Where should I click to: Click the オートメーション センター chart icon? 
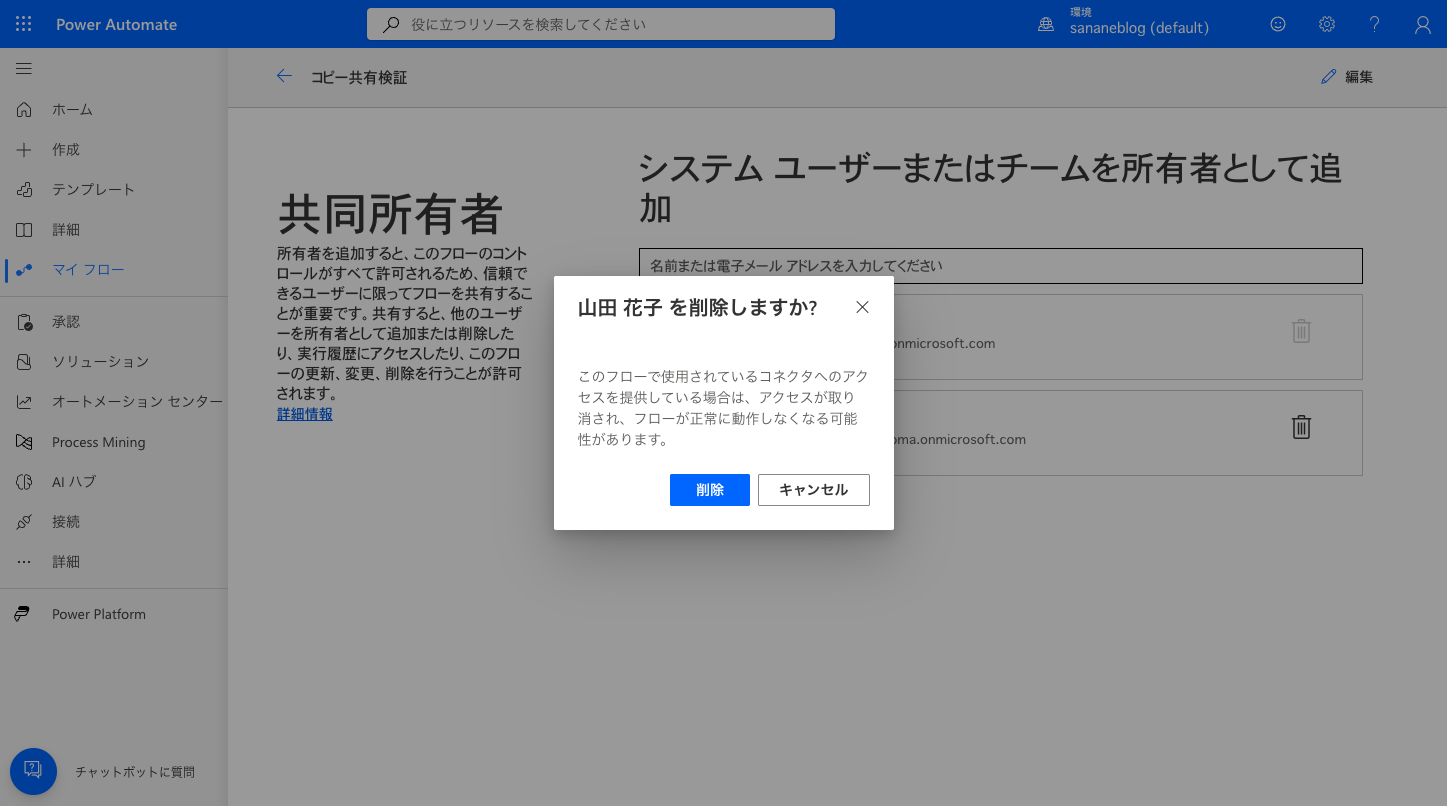(24, 401)
